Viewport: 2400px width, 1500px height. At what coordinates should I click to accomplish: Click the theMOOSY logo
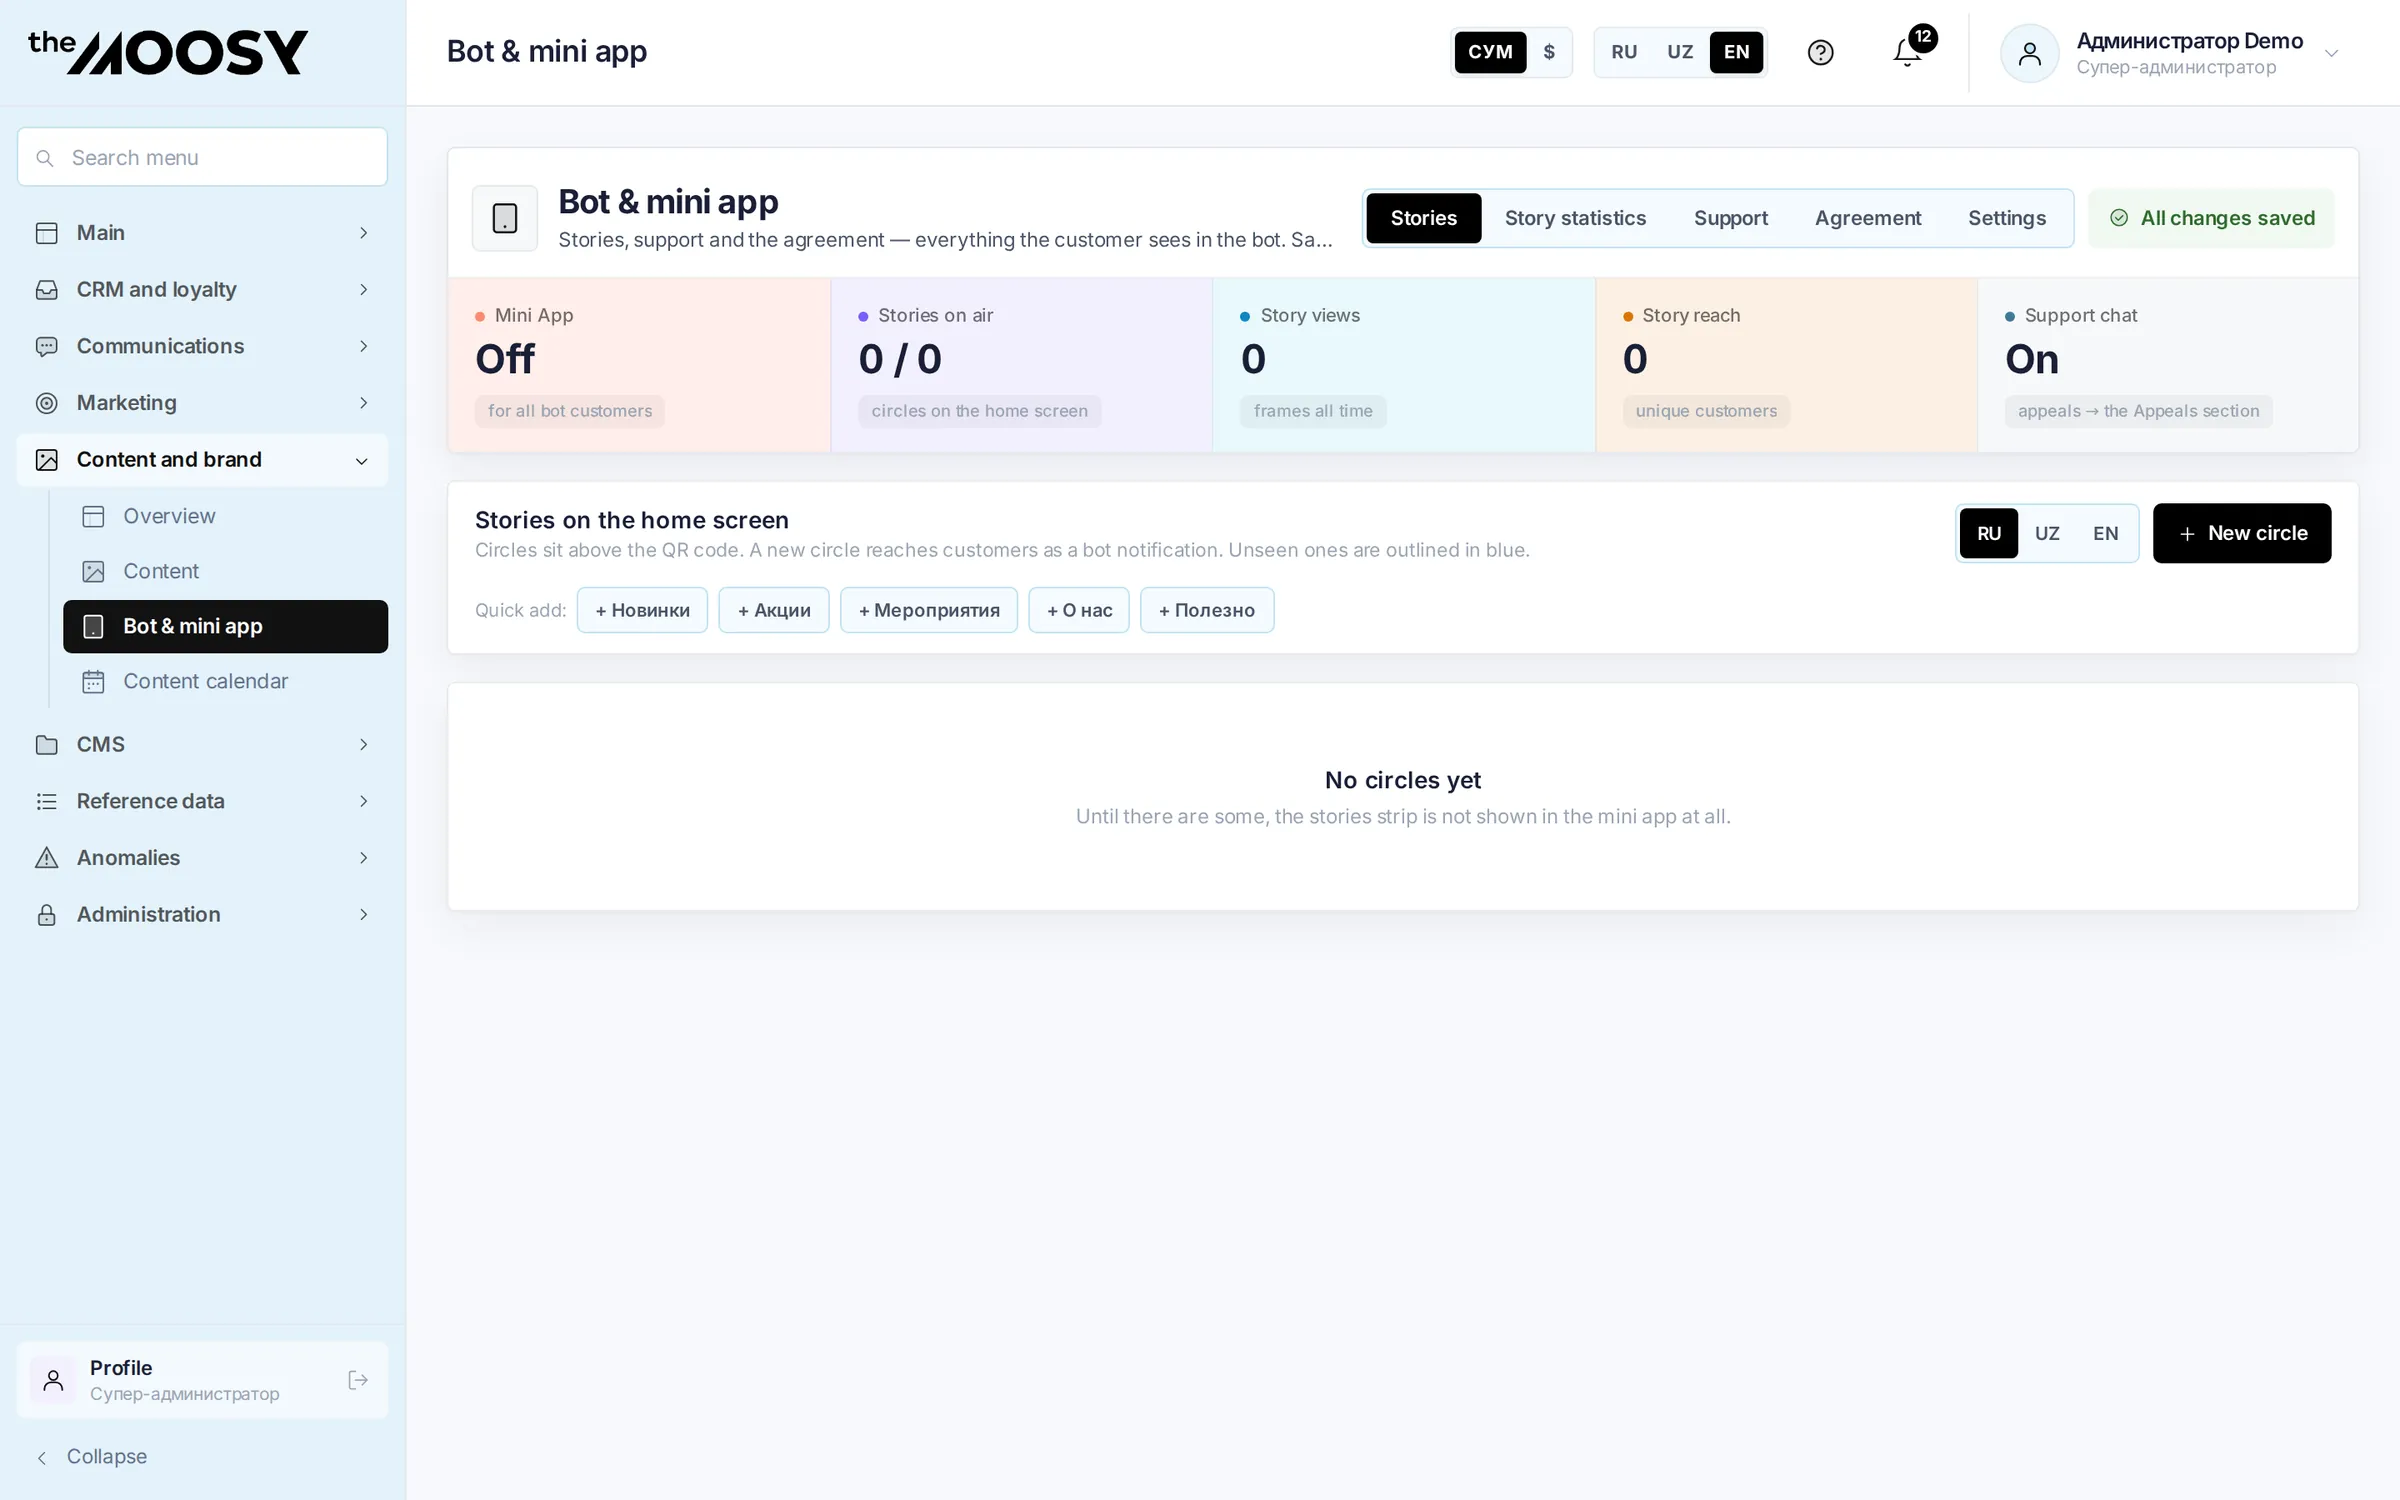pyautogui.click(x=168, y=52)
